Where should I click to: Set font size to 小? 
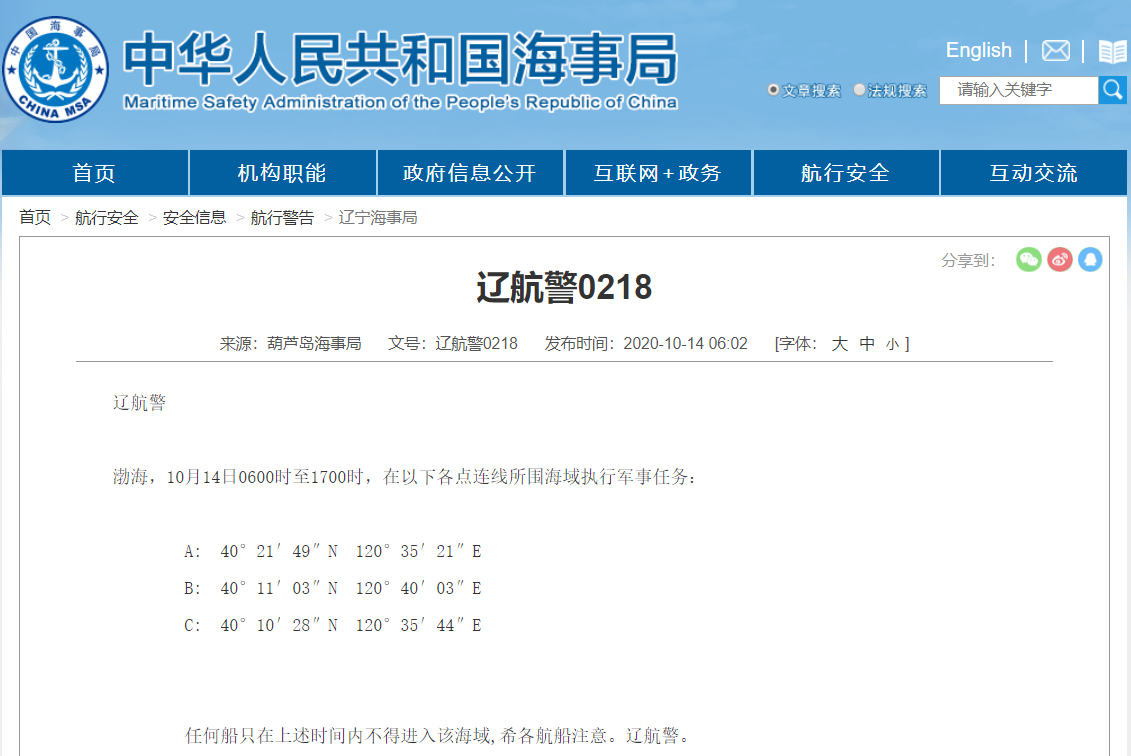click(891, 344)
